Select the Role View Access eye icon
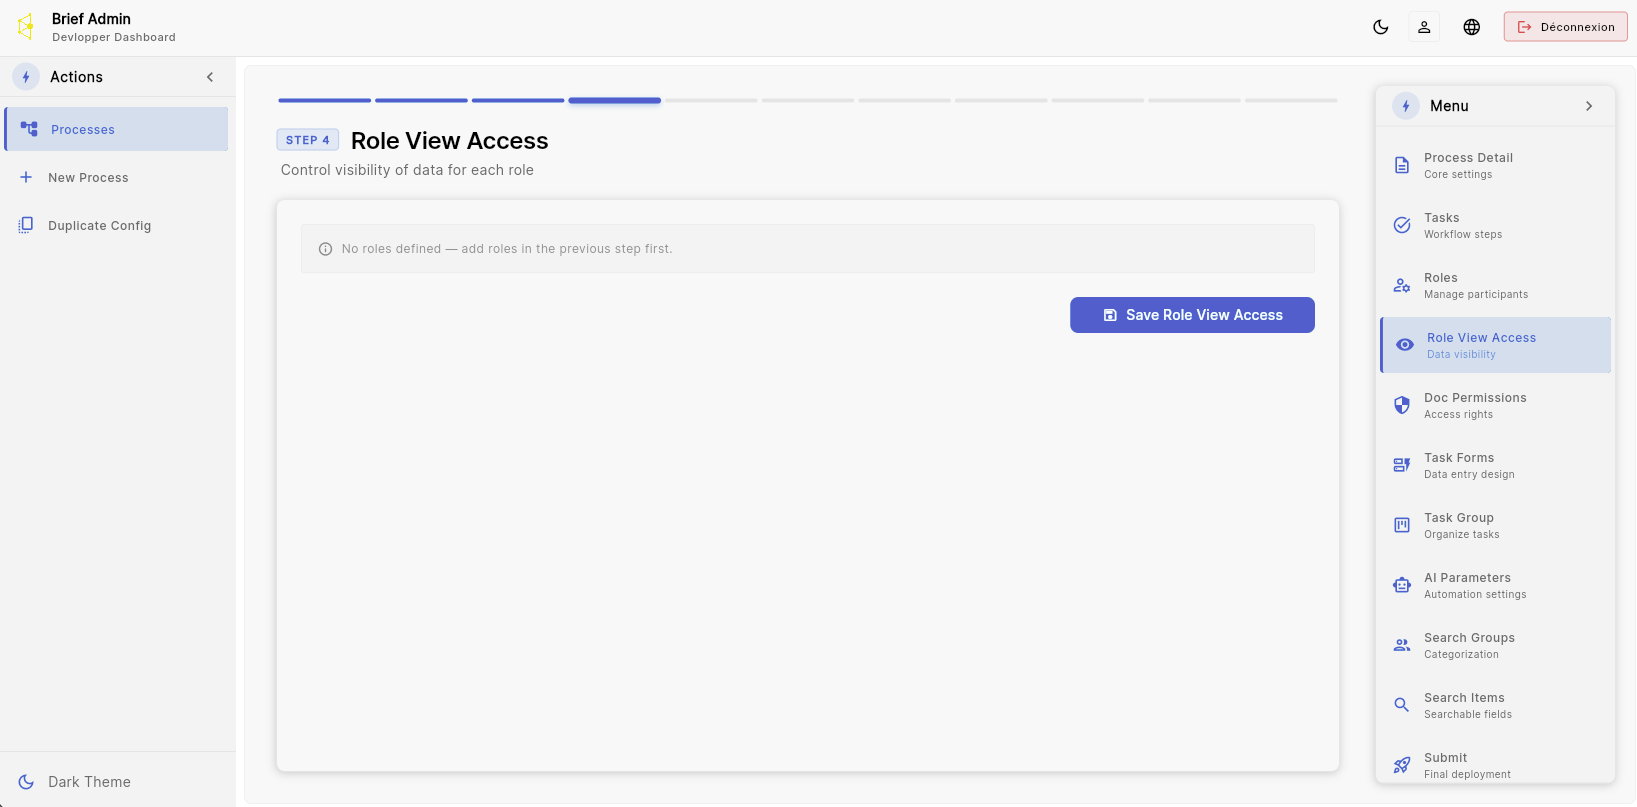 pyautogui.click(x=1405, y=345)
